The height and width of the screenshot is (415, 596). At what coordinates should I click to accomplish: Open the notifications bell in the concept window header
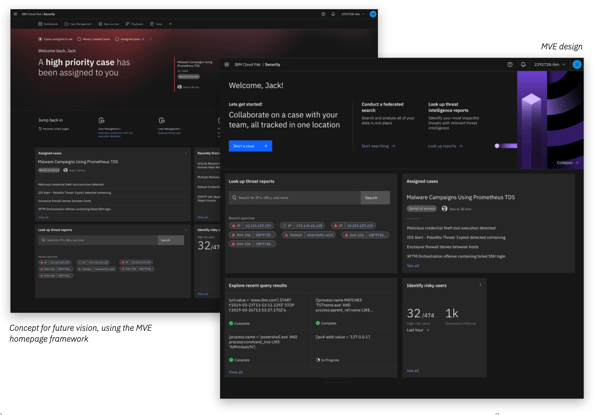tap(333, 14)
